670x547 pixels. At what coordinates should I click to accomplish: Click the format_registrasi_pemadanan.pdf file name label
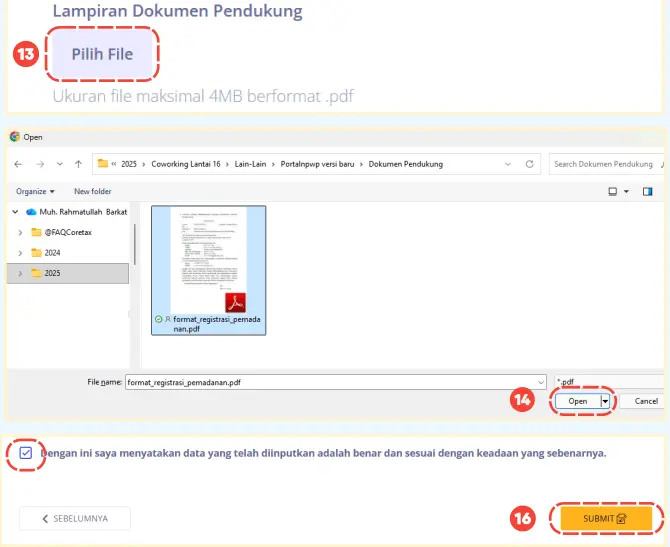[x=217, y=324]
